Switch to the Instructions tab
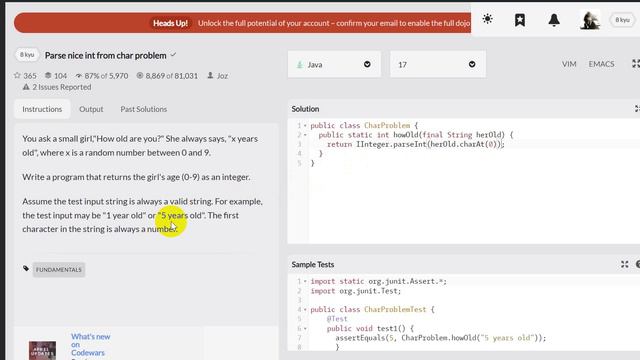The image size is (640, 360). pyautogui.click(x=42, y=109)
